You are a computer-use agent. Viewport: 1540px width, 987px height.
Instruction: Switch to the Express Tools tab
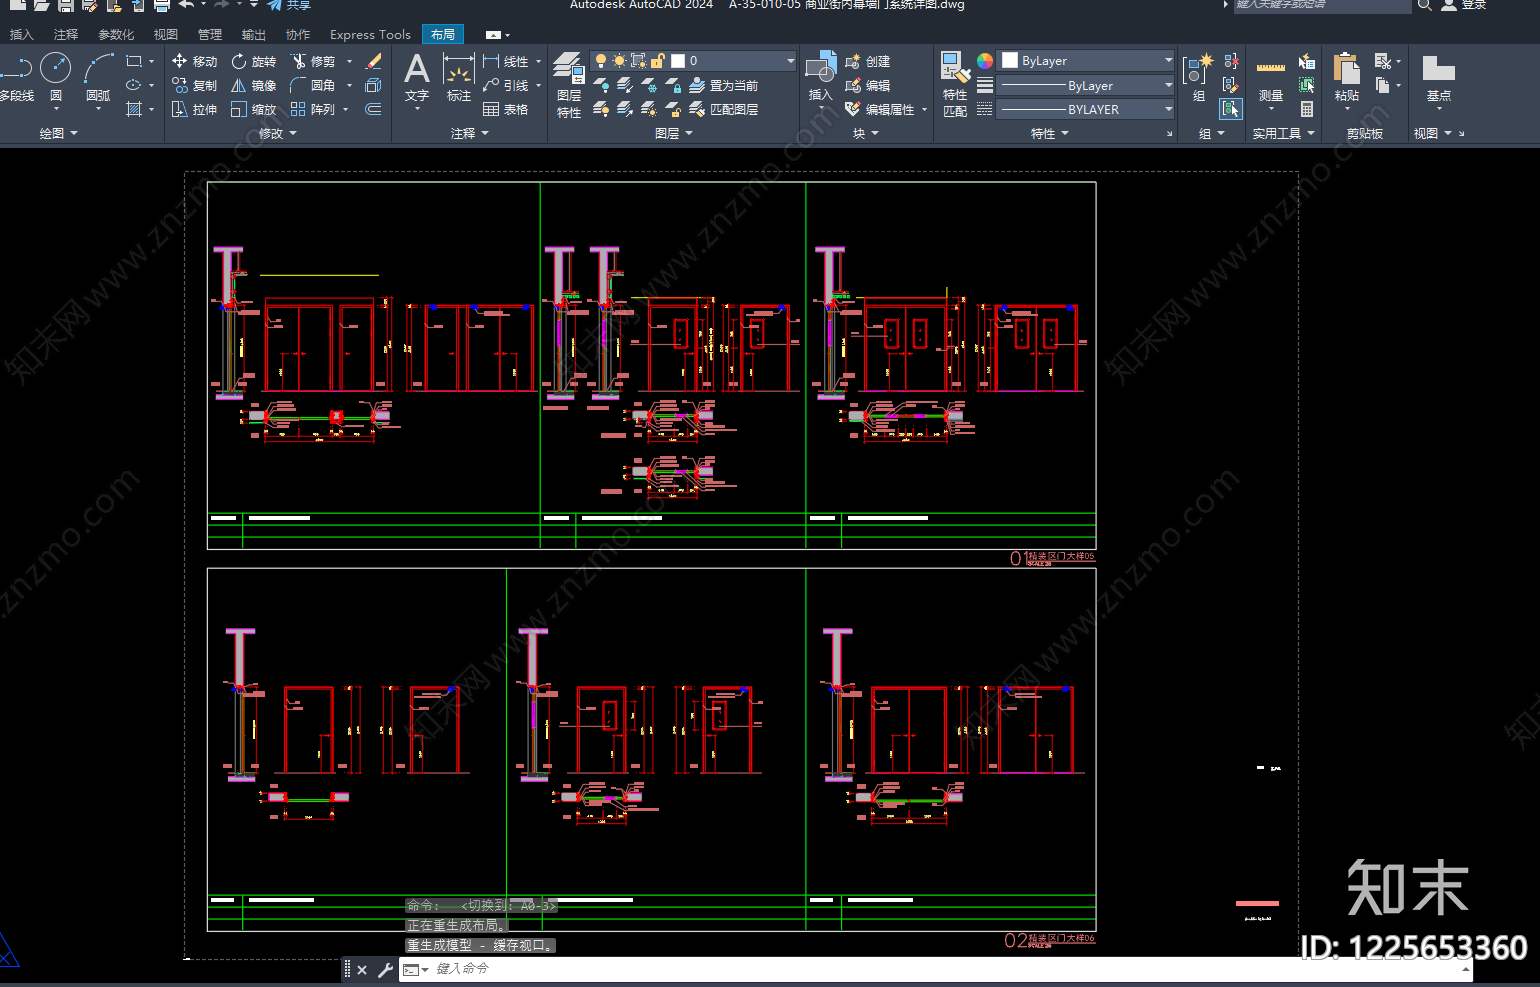[370, 34]
